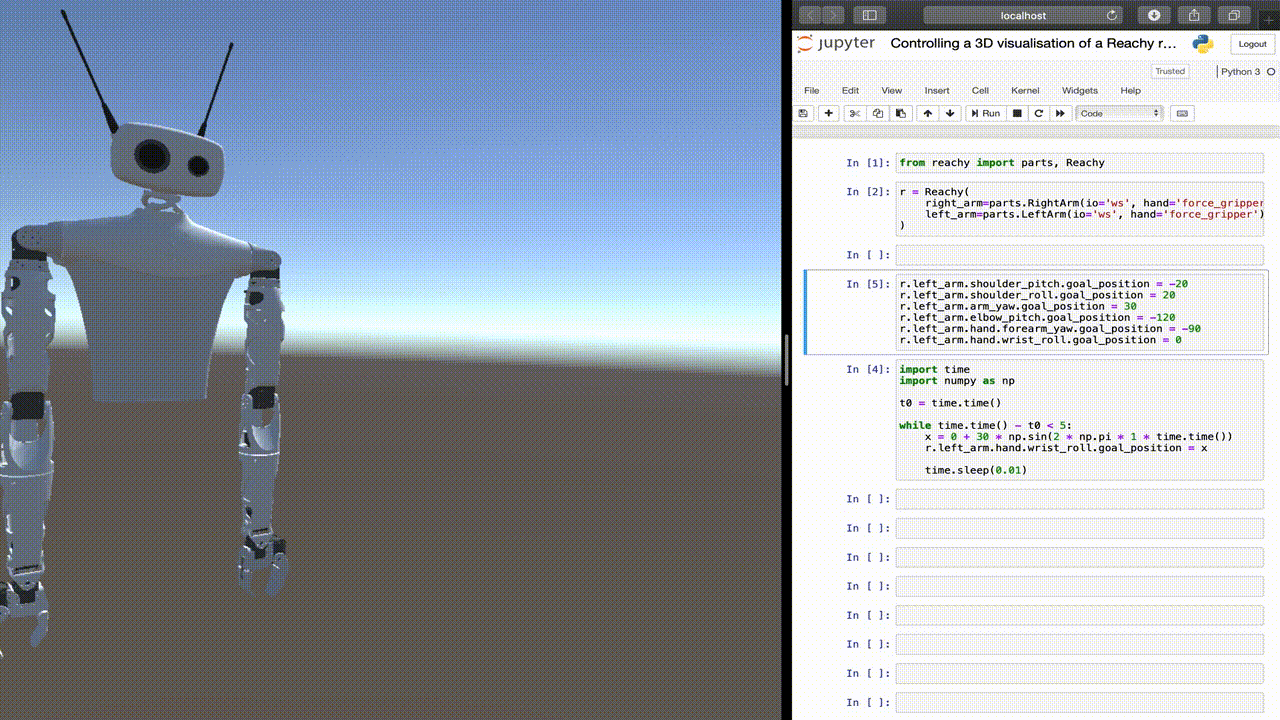
Task: Reload the page in Safari
Action: (1112, 15)
